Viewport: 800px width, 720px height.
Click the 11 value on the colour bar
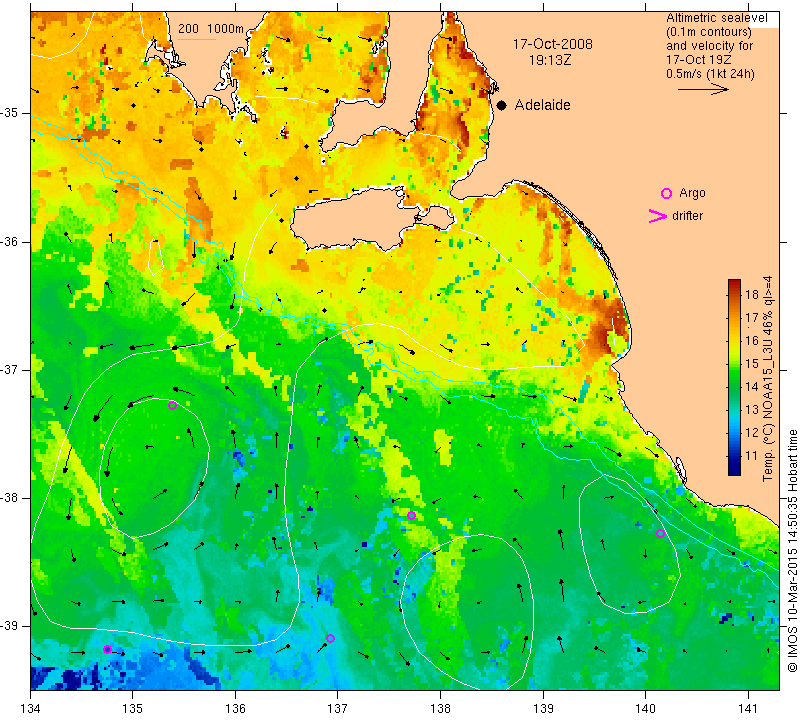(752, 456)
